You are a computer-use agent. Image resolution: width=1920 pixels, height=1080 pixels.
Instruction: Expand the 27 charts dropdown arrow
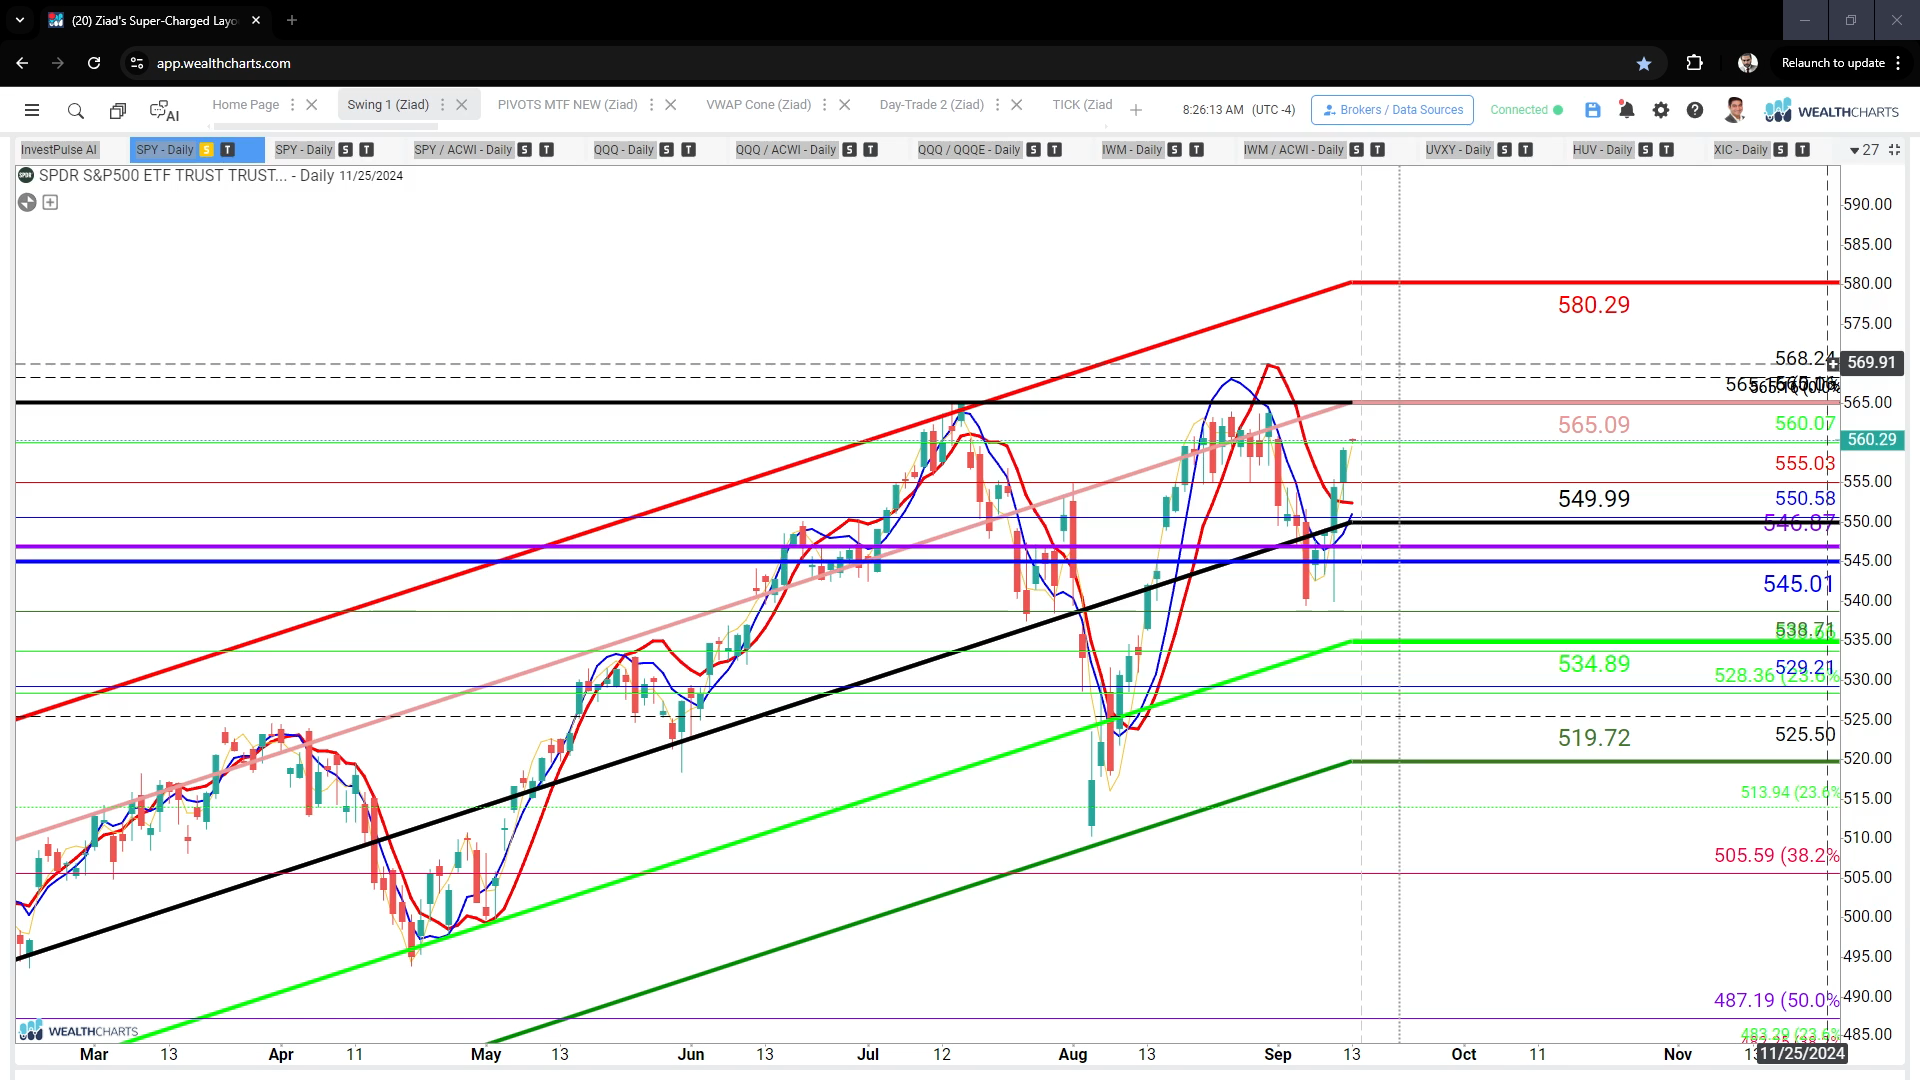(x=1854, y=151)
